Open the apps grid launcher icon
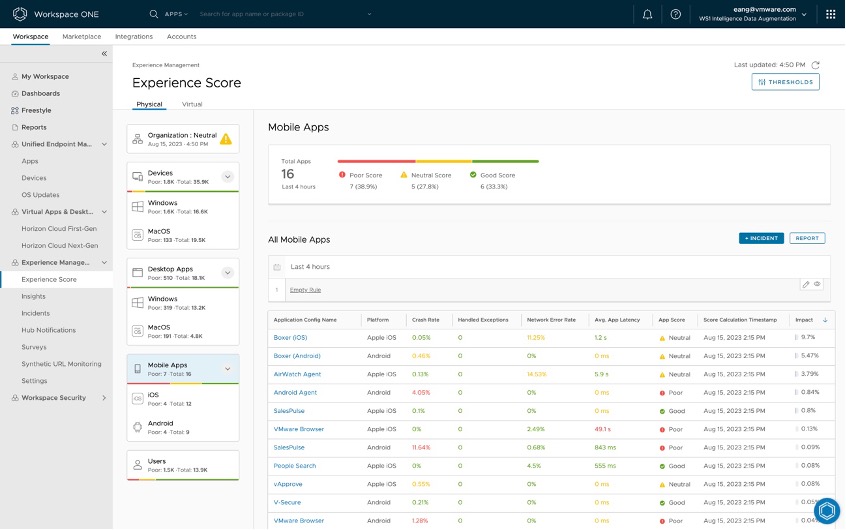This screenshot has height=530, width=846. pyautogui.click(x=830, y=14)
